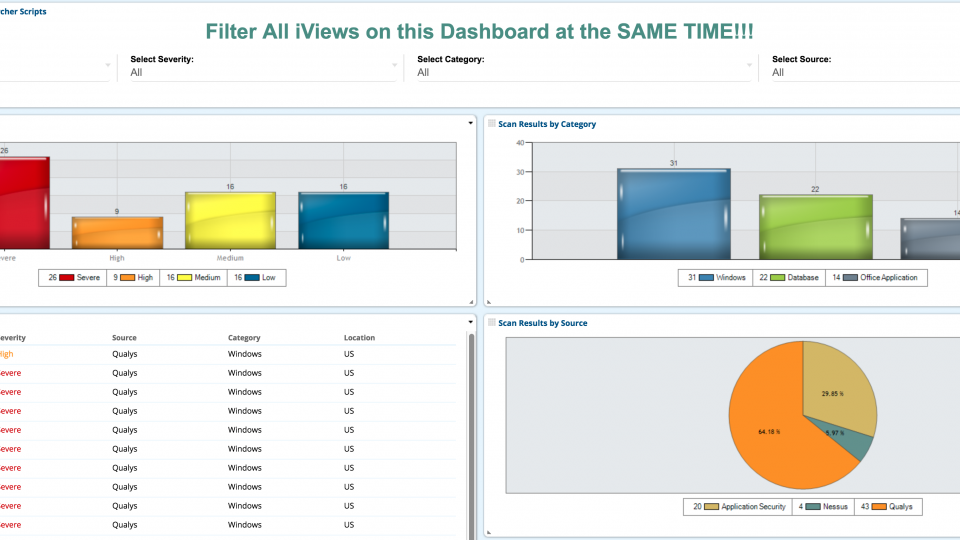This screenshot has width=960, height=540.
Task: Click the Scan Results by Source grip icon
Action: pyautogui.click(x=492, y=323)
